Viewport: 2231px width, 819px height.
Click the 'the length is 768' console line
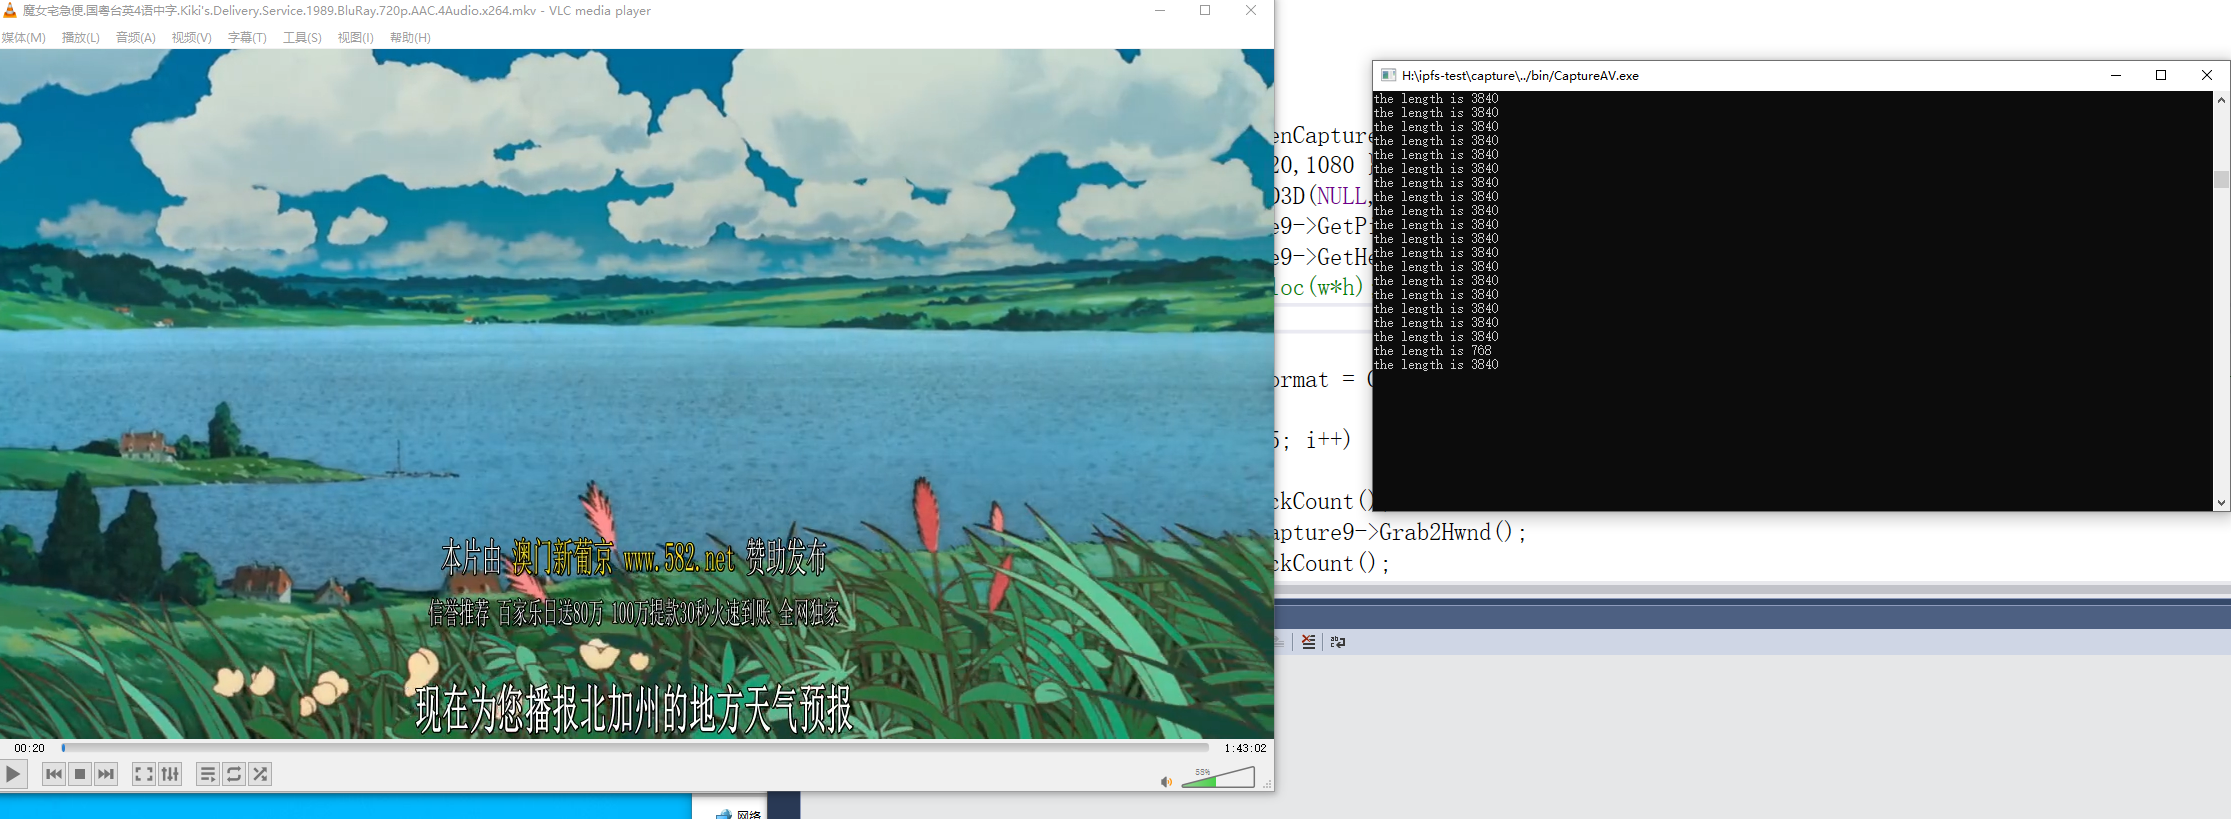(1433, 351)
